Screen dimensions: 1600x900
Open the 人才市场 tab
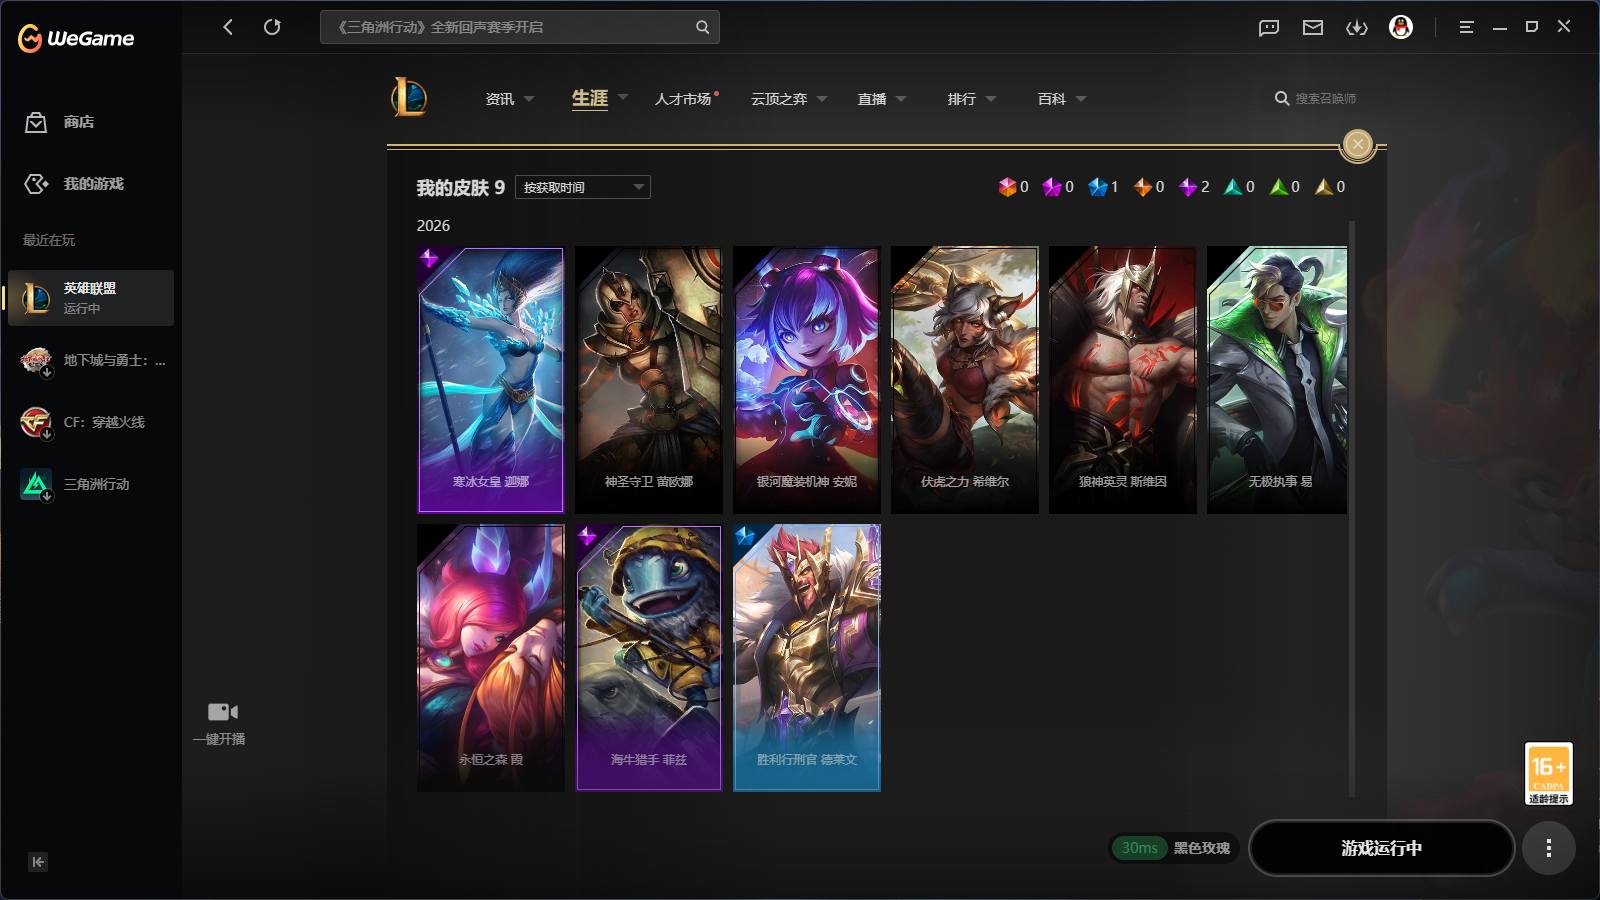coord(683,99)
